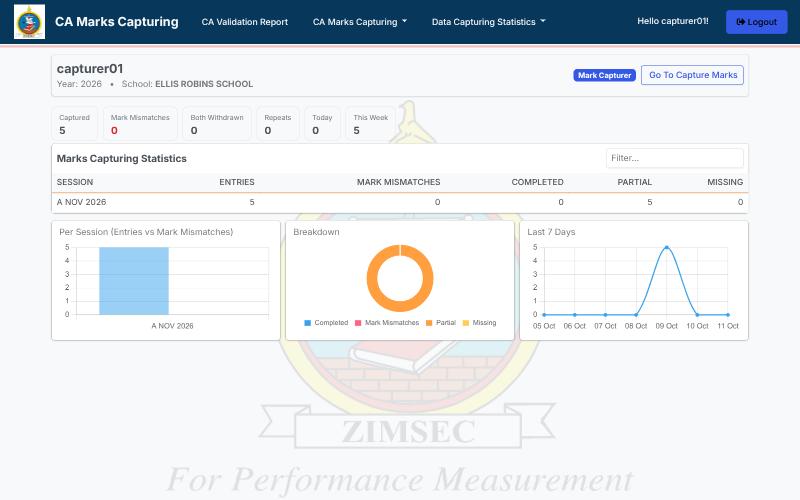Click the Today stat card

(x=322, y=124)
